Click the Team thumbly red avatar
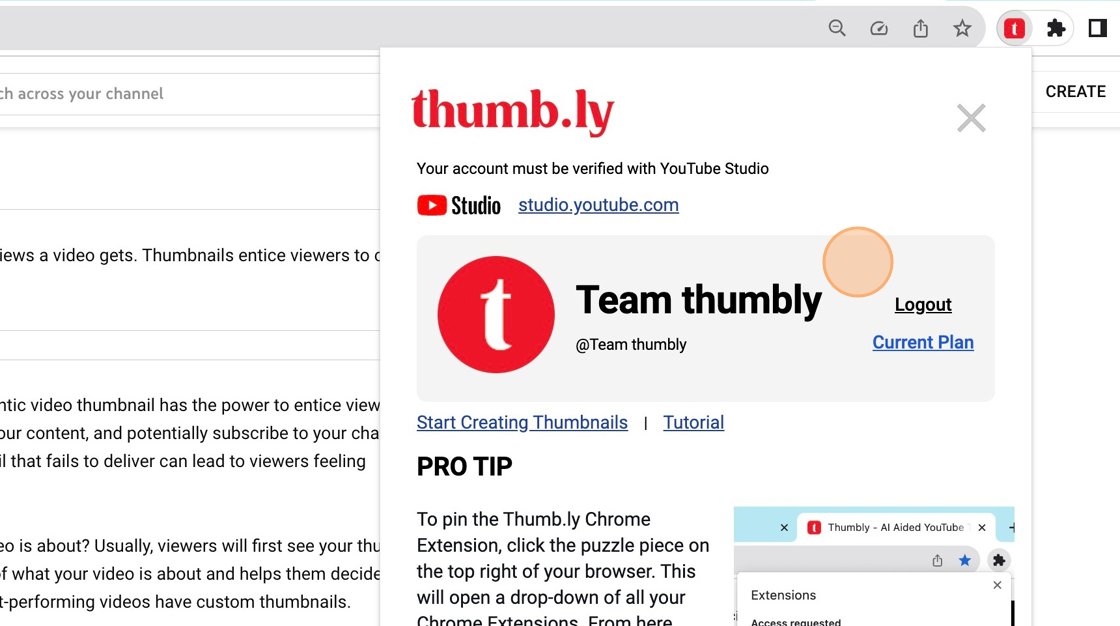Image resolution: width=1120 pixels, height=626 pixels. tap(496, 314)
